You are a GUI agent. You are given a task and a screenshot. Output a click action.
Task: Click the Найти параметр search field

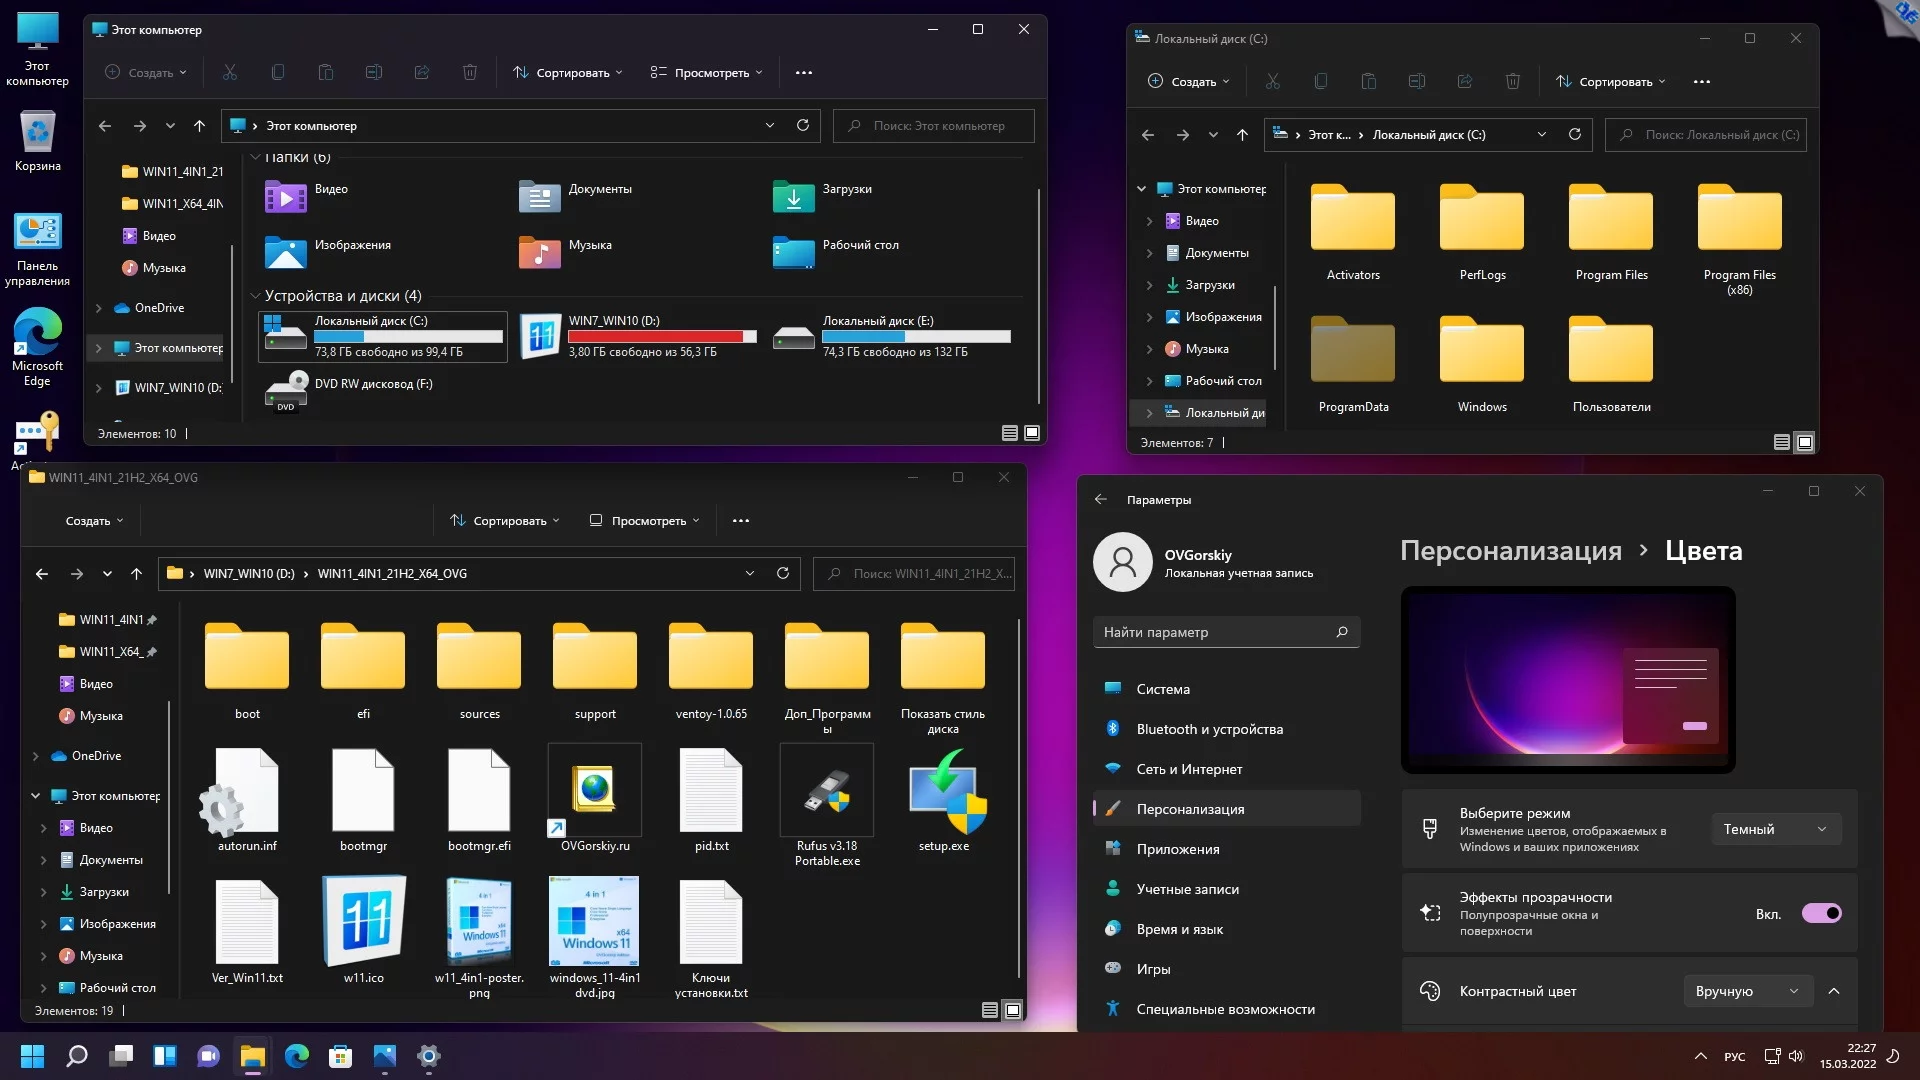[x=1215, y=632]
